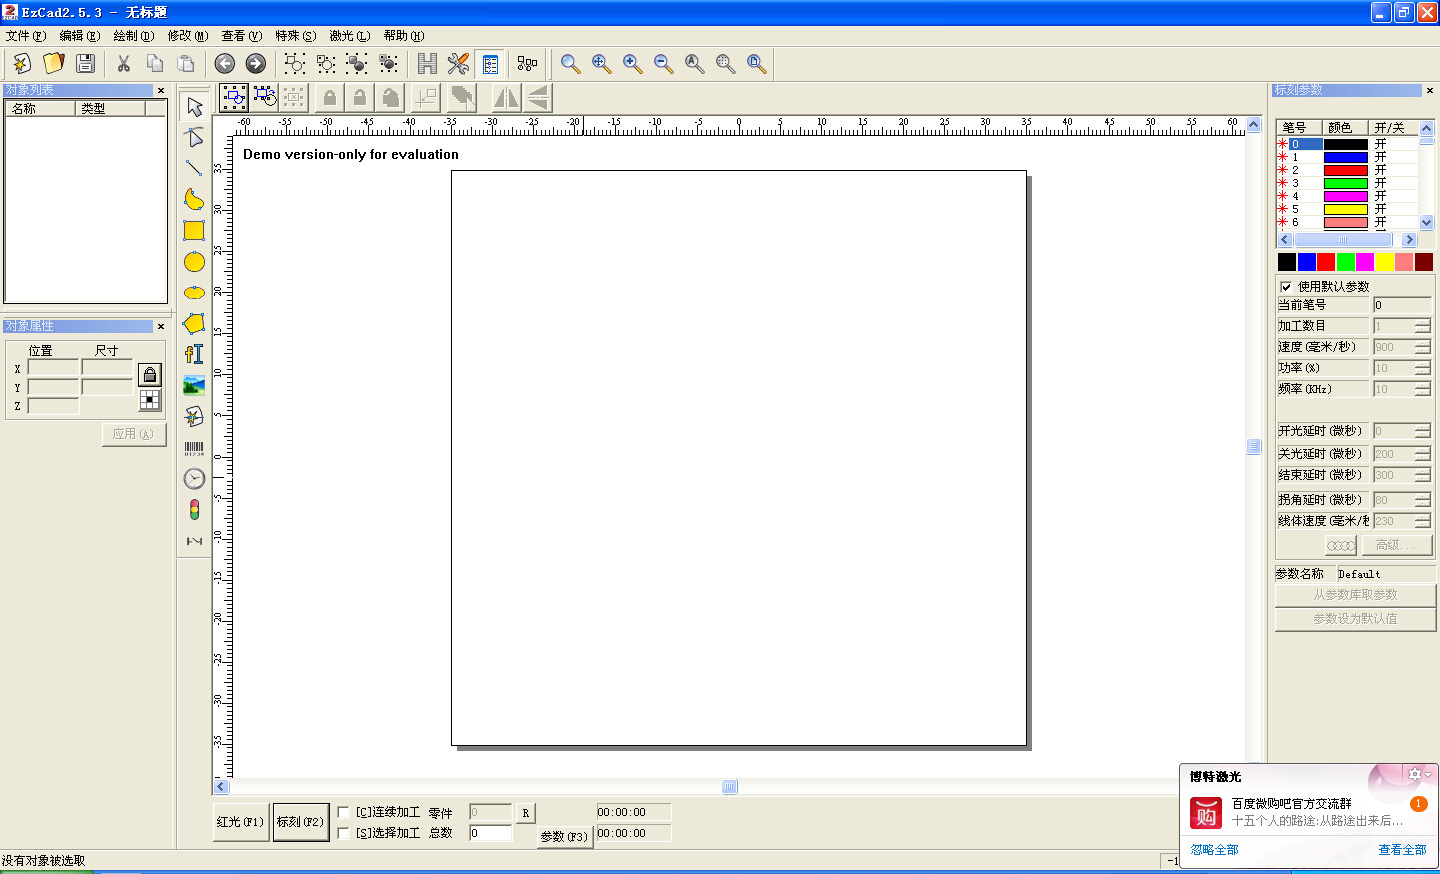
Task: Select the Text tool
Action: tap(195, 354)
